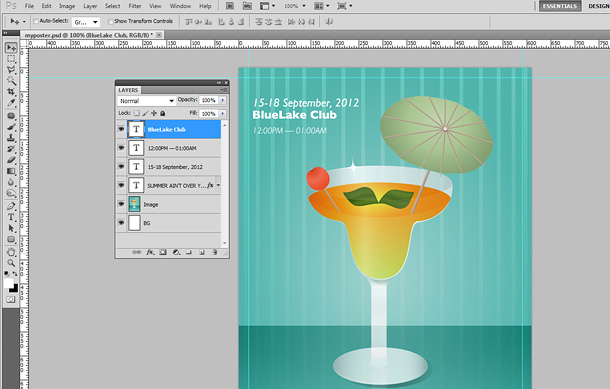Open the Layer menu

tap(90, 6)
